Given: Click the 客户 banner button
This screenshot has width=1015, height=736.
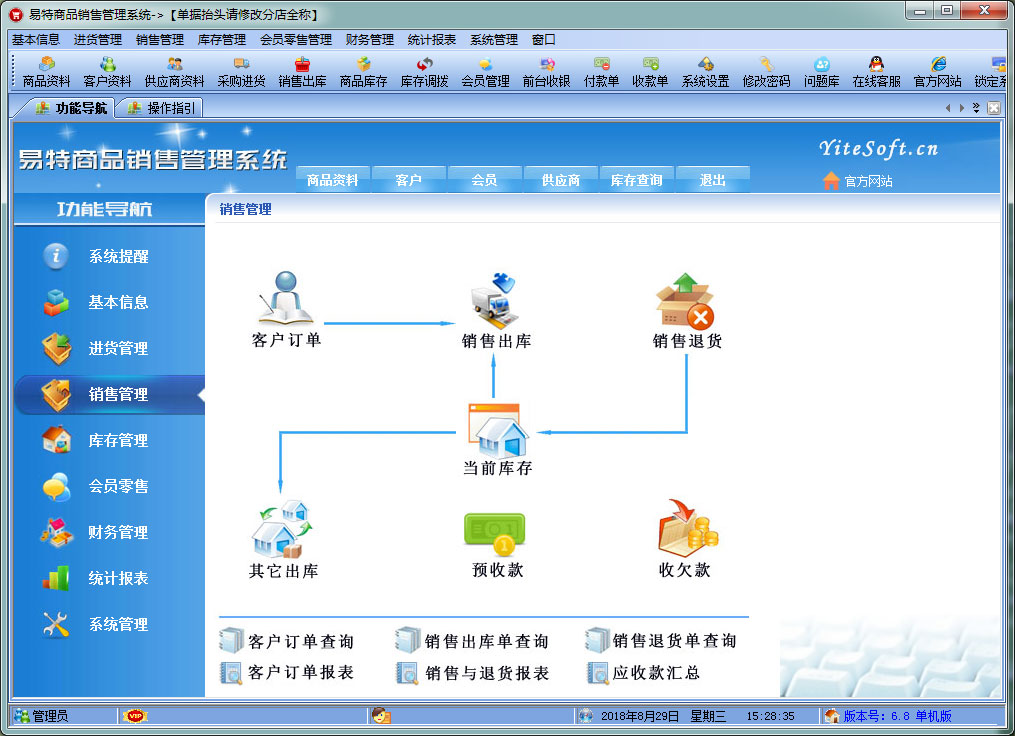Looking at the screenshot, I should coord(408,180).
